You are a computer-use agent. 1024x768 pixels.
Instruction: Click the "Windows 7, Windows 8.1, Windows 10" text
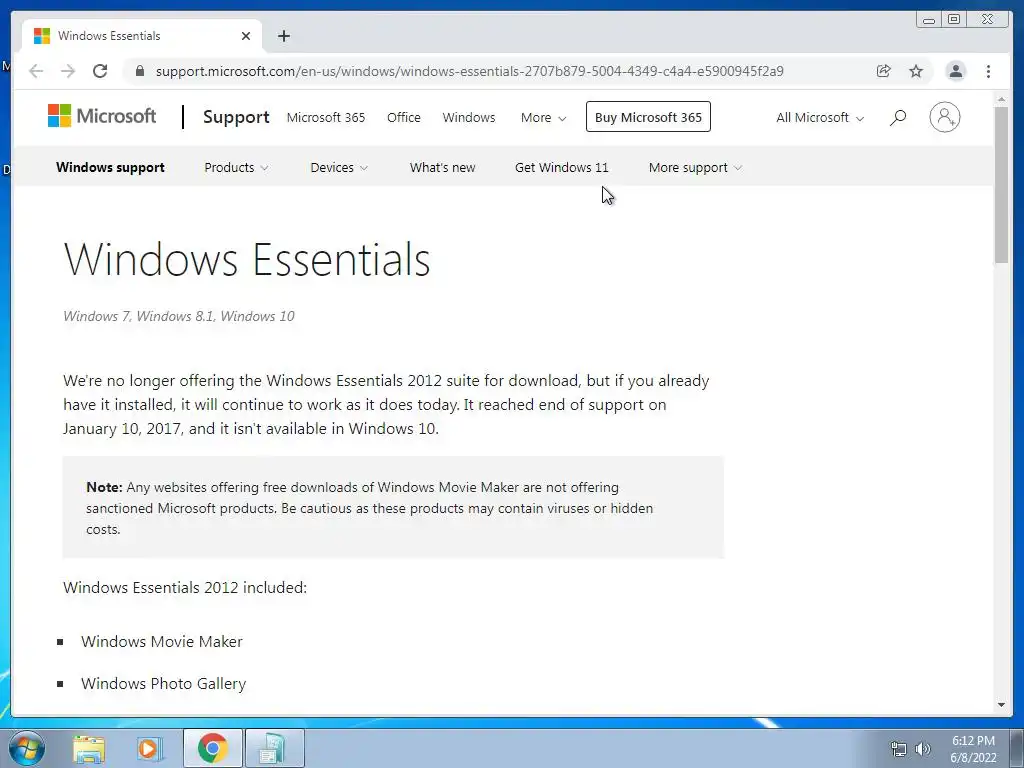(179, 316)
